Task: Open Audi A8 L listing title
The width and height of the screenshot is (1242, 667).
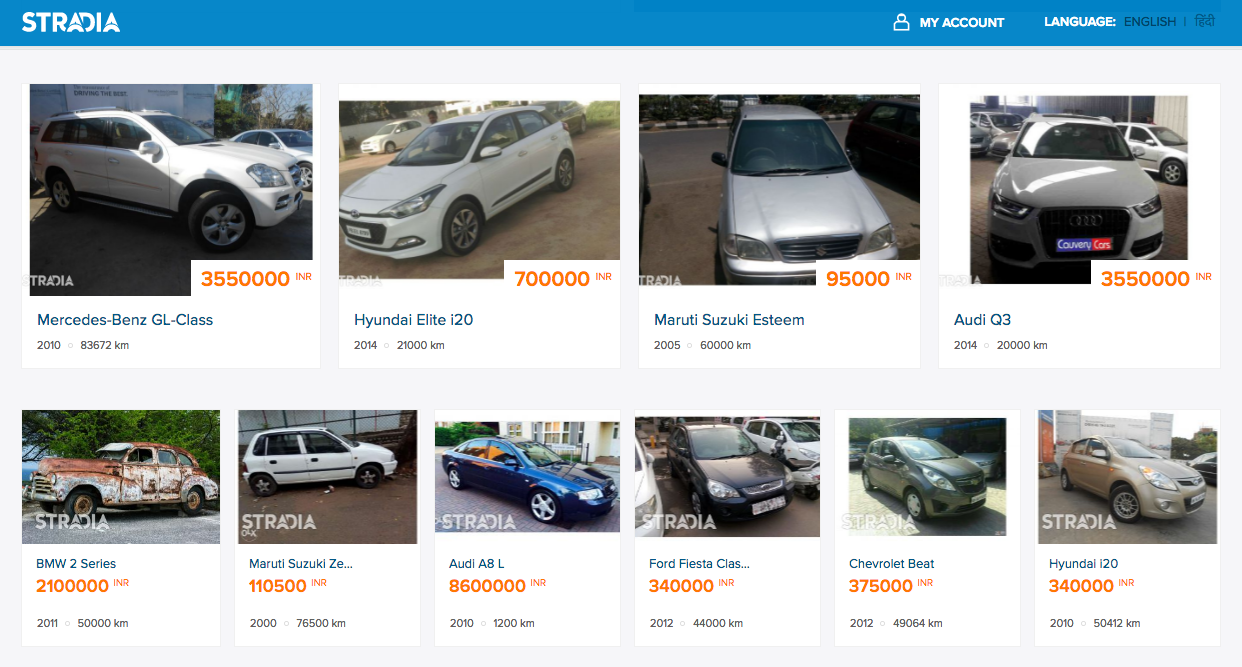Action: 477,564
